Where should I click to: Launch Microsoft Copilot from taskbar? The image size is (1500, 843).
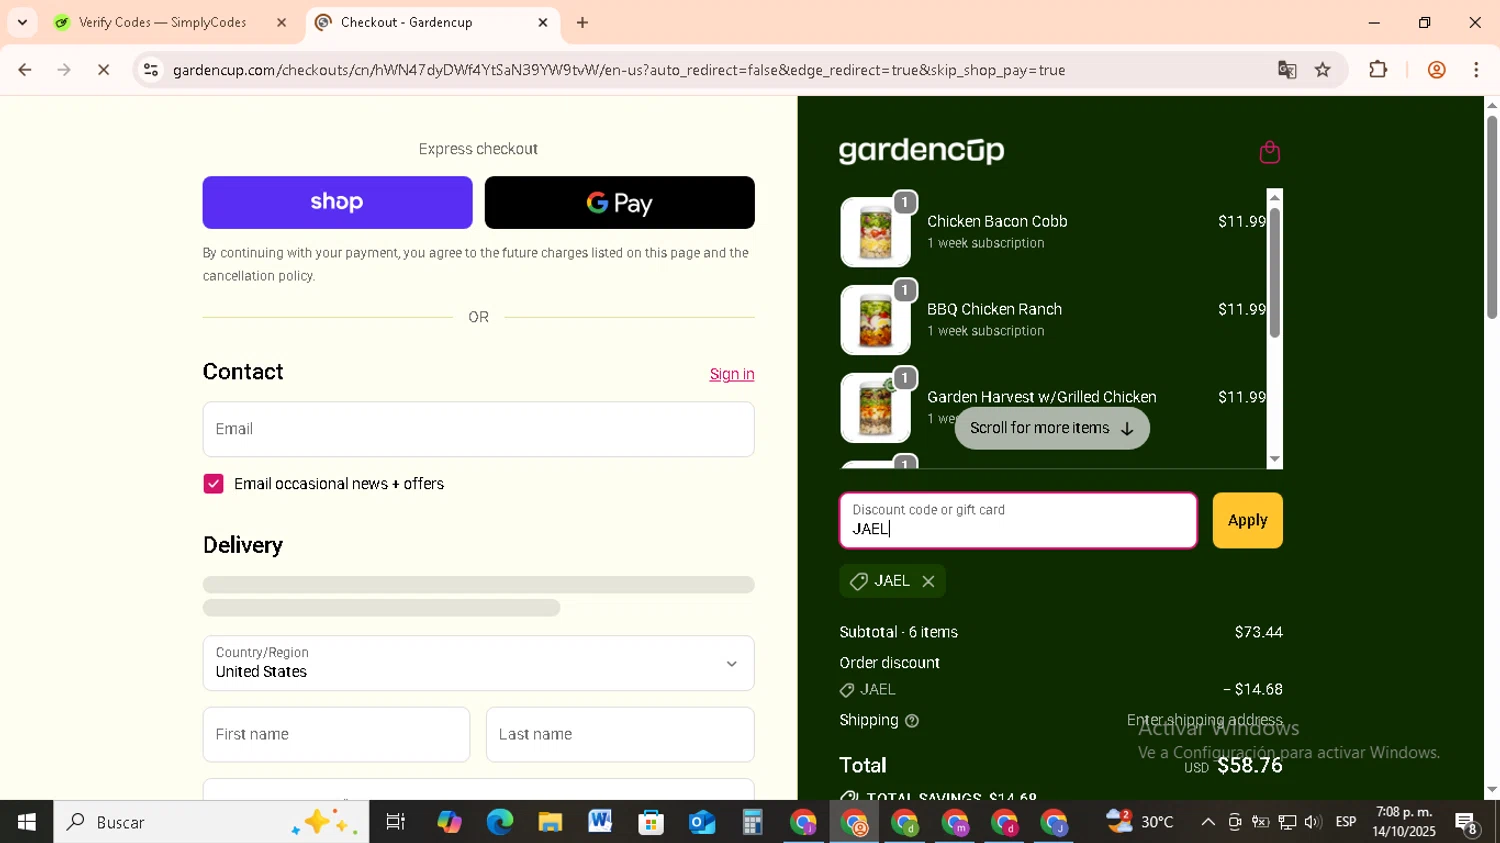(449, 822)
